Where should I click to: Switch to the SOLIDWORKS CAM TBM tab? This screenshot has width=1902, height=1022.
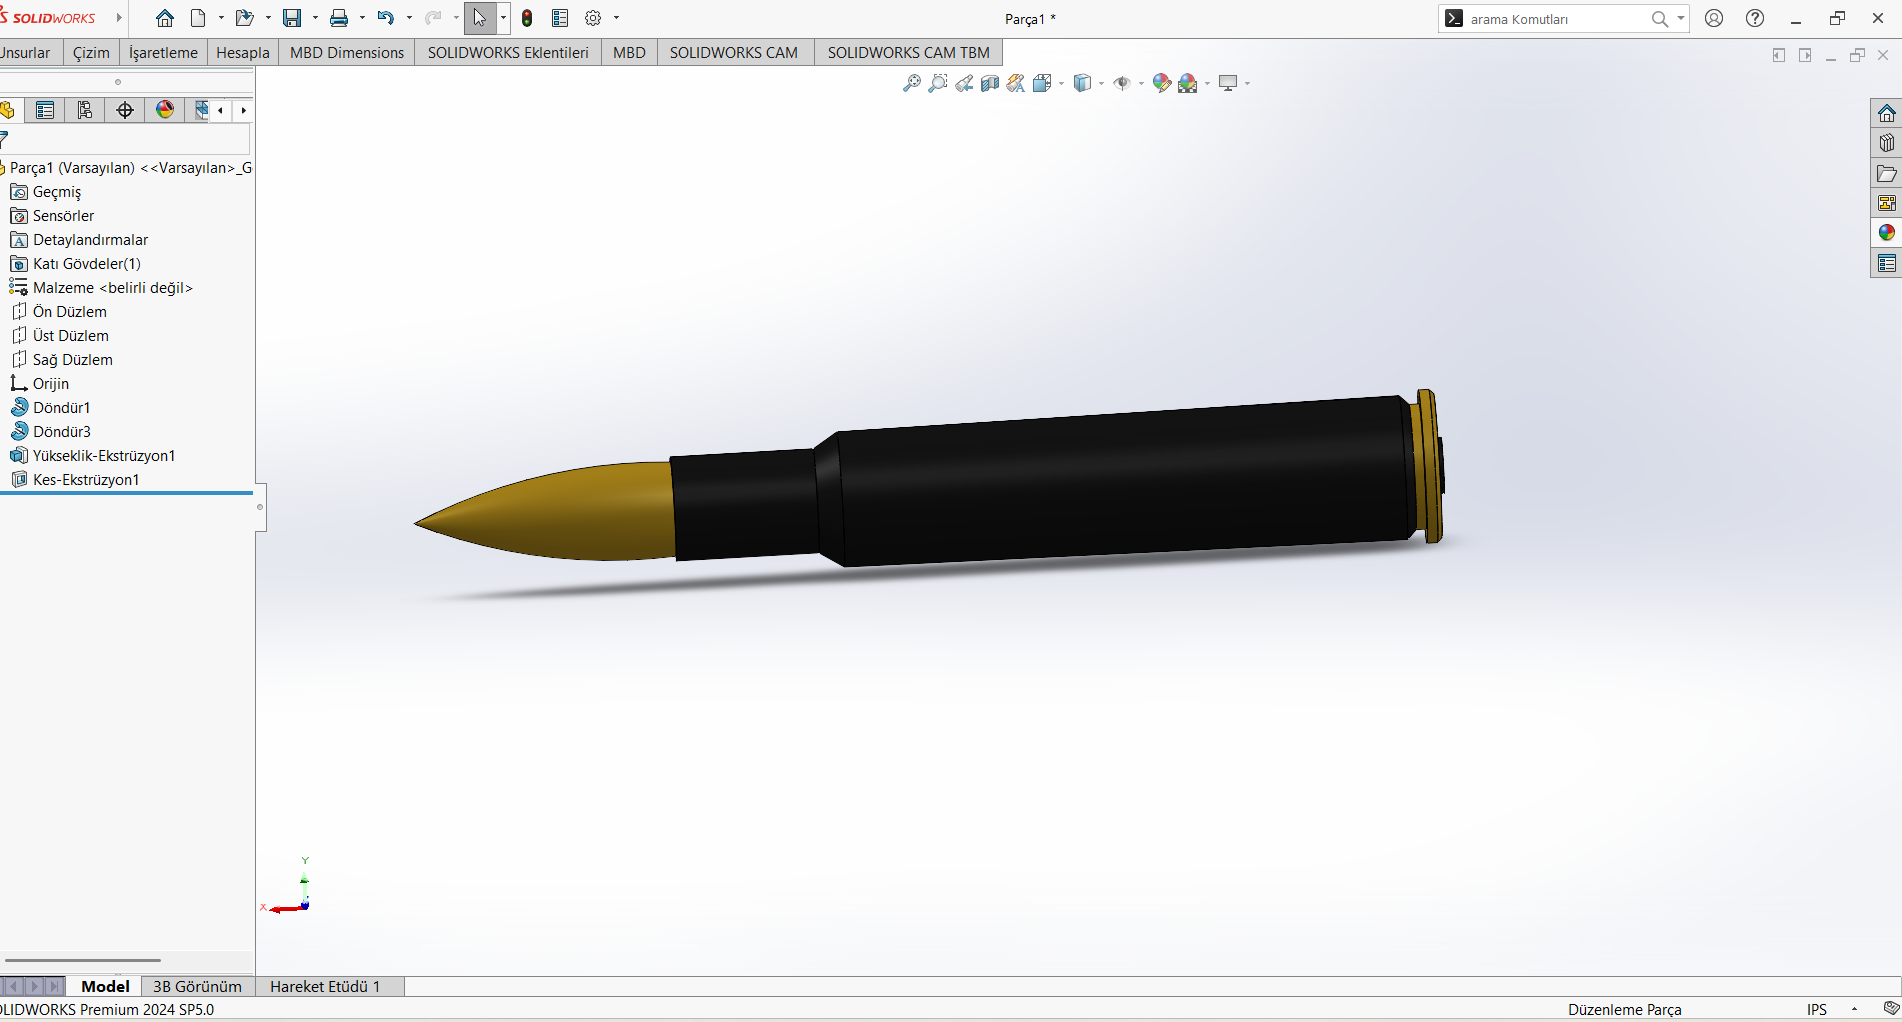tap(908, 52)
